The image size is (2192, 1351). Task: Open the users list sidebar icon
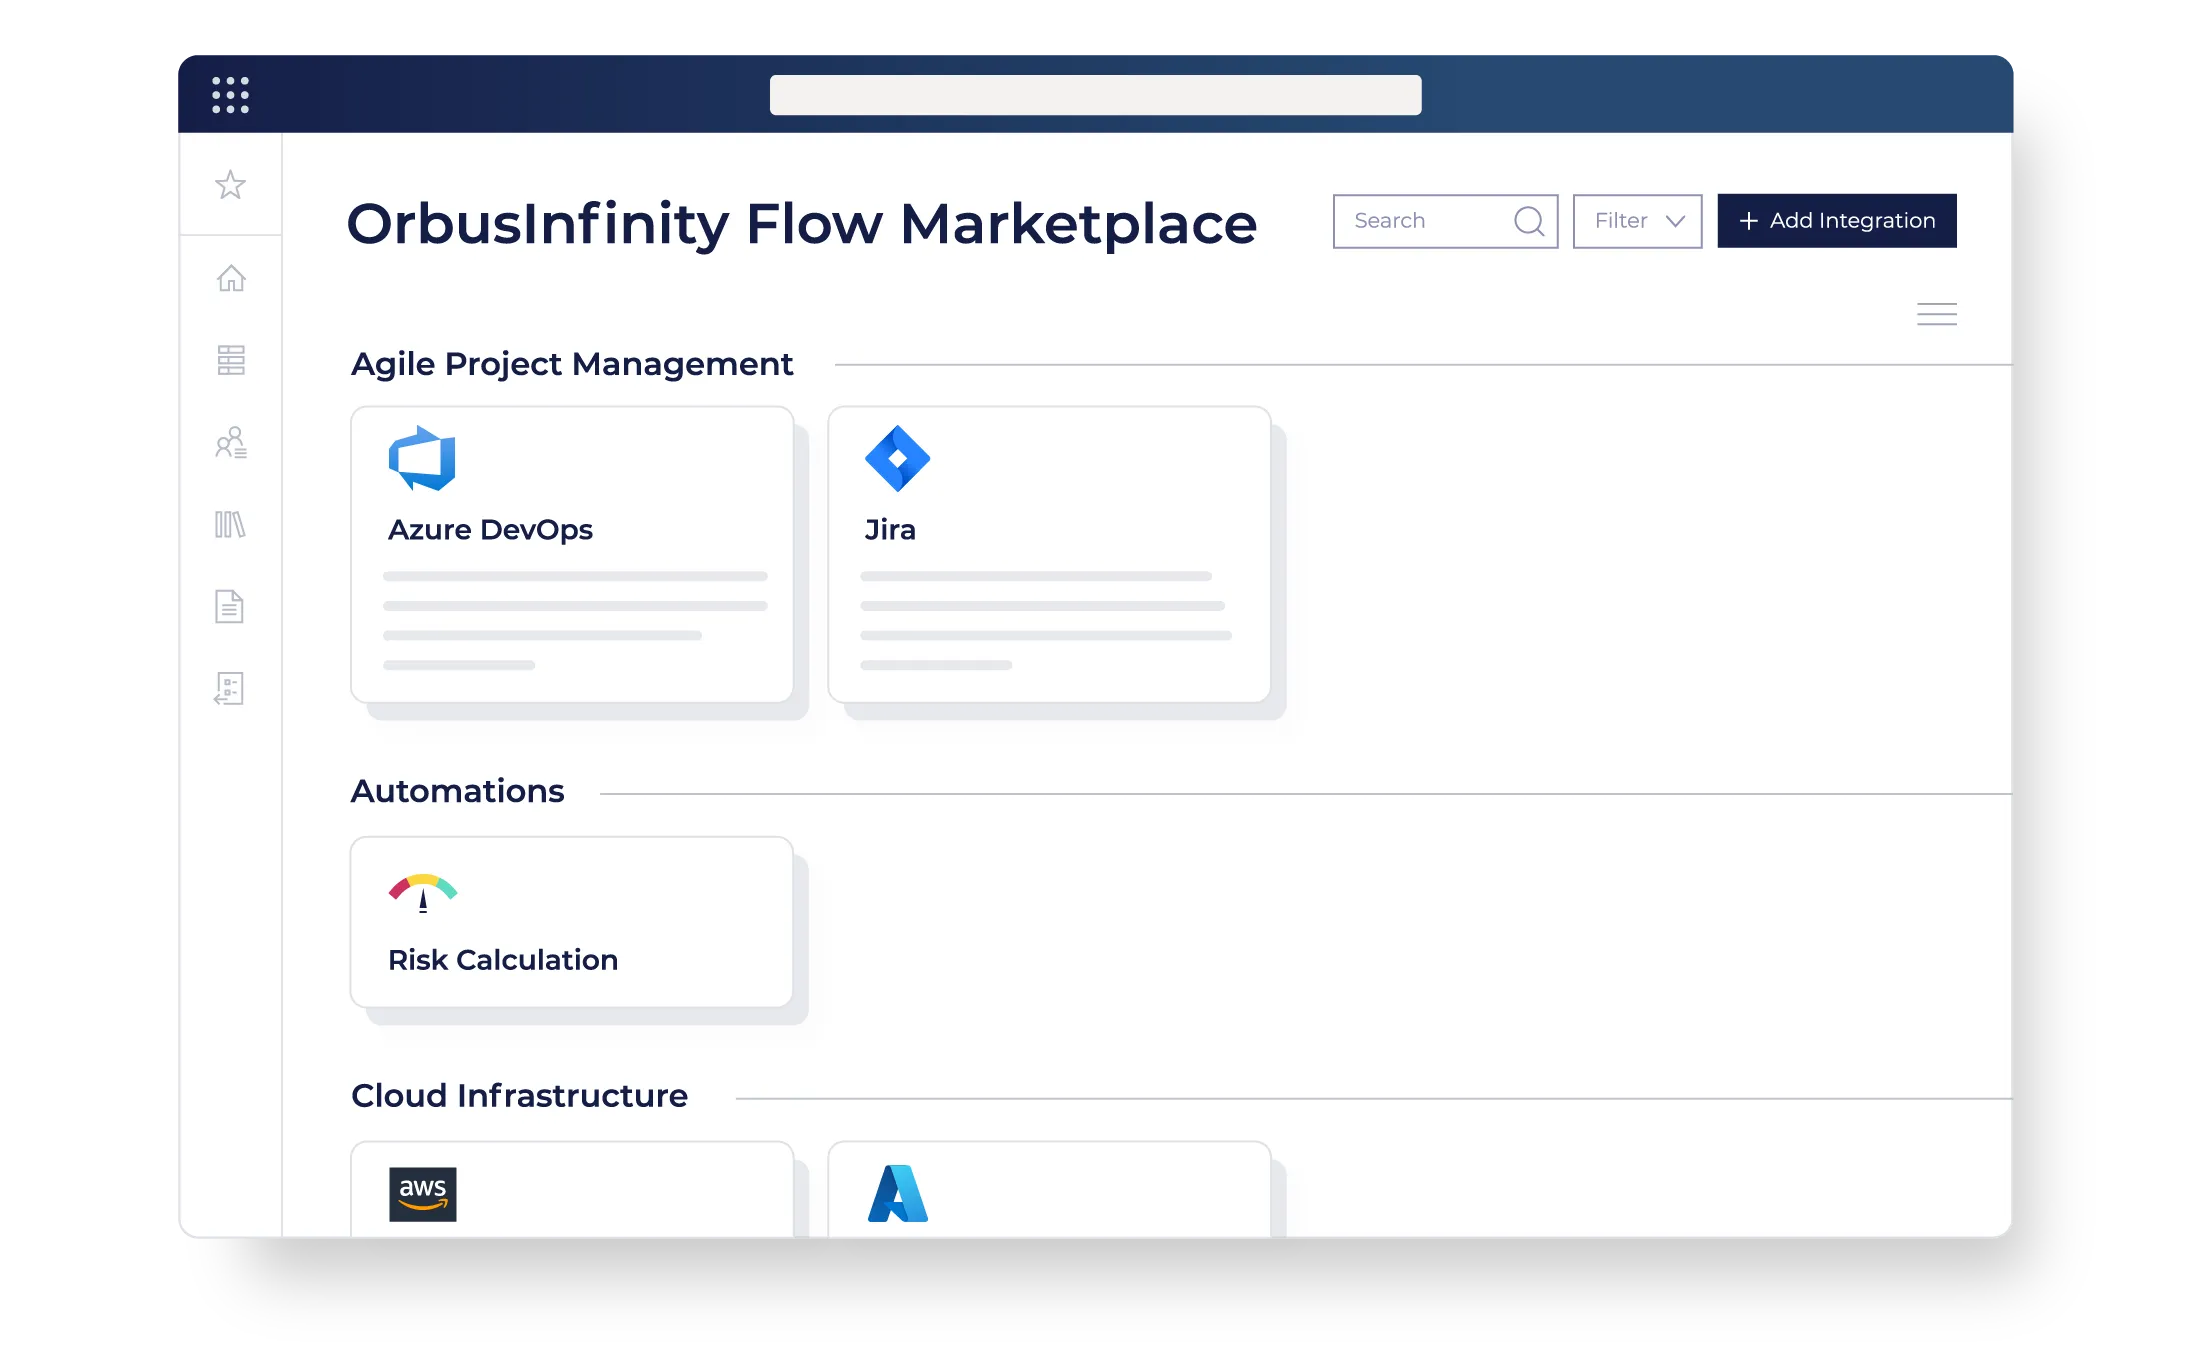[x=231, y=442]
